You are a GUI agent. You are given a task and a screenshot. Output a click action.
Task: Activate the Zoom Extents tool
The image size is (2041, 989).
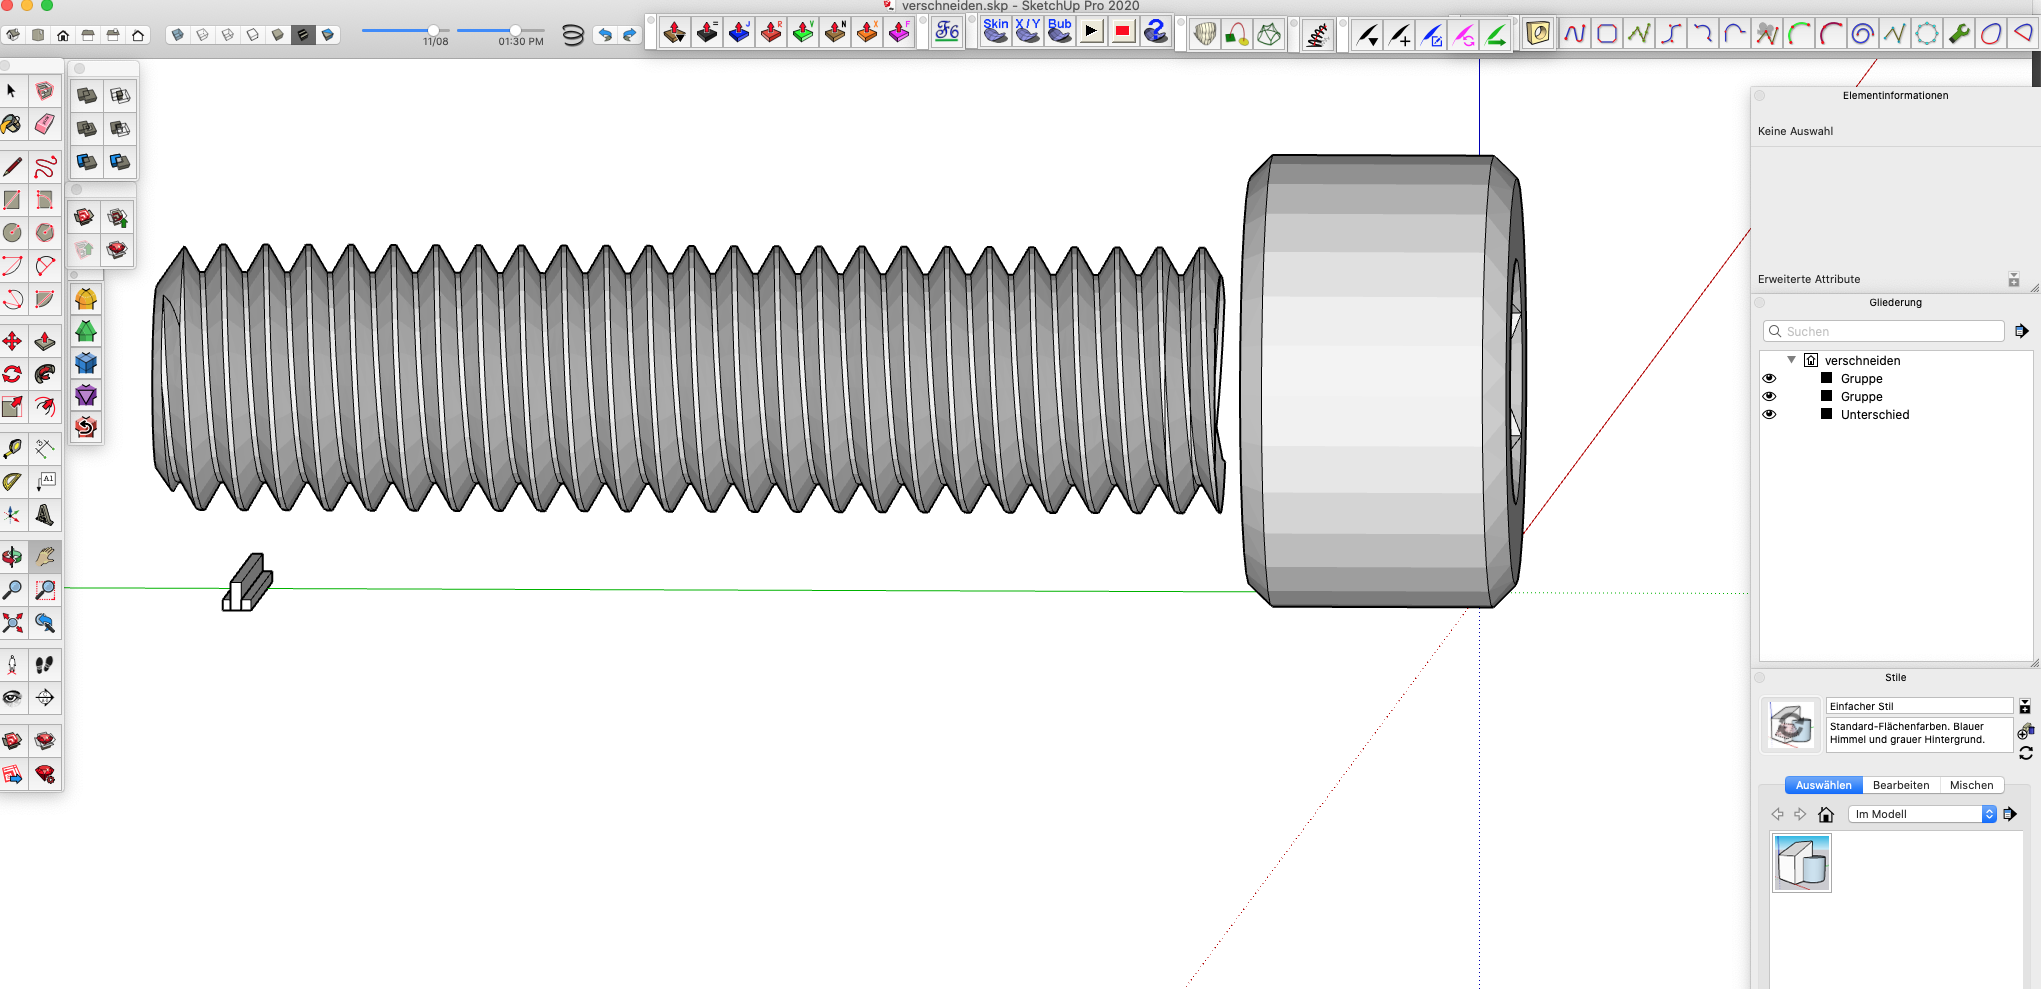point(12,623)
